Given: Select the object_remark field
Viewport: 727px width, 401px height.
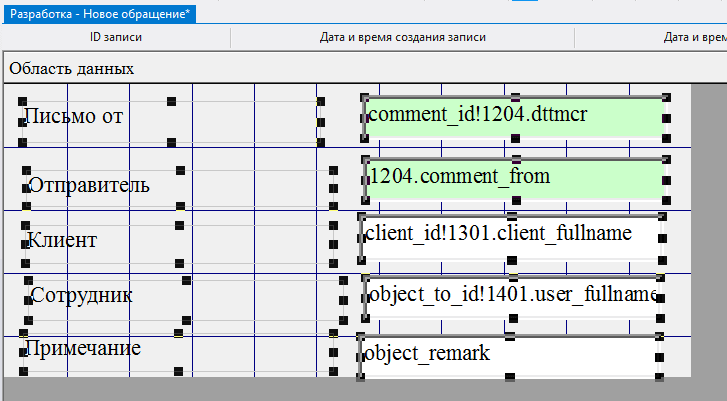Looking at the screenshot, I should (510, 354).
